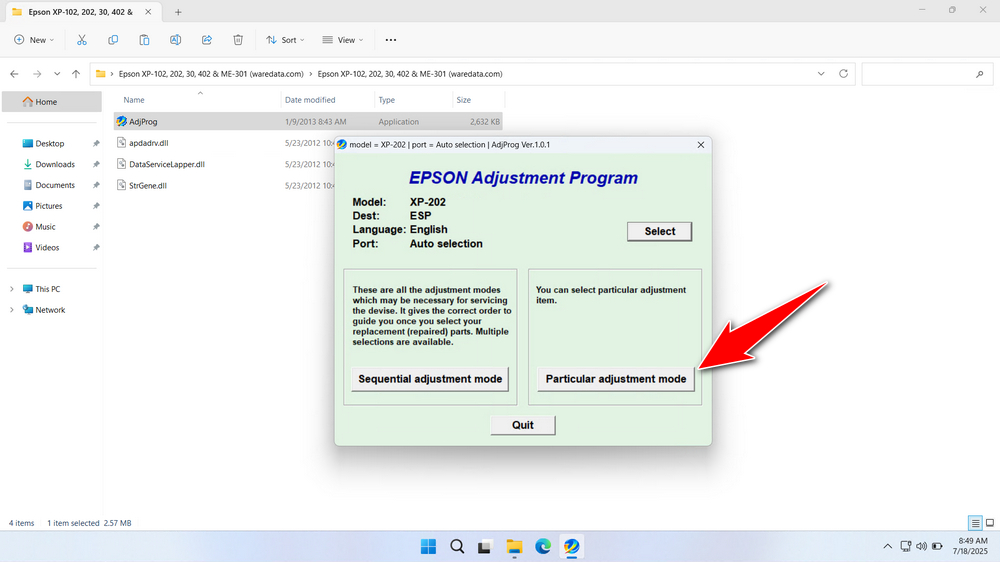This screenshot has height=562, width=1000.
Task: Click the Epson XP-102 tab title
Action: 80,12
